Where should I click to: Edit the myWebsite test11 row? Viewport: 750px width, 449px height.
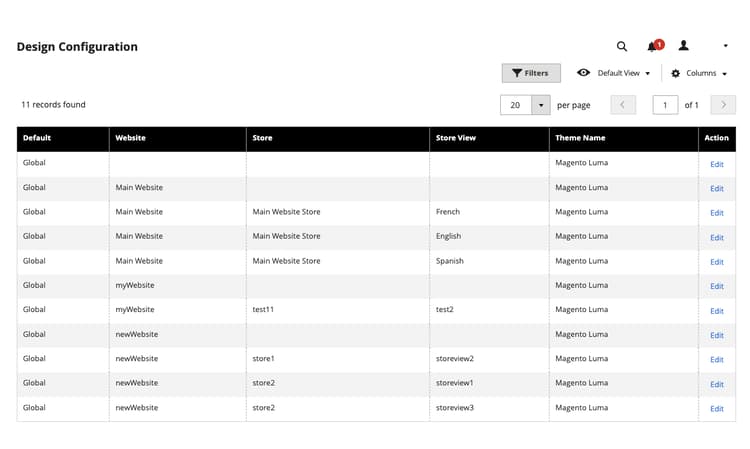coord(717,311)
